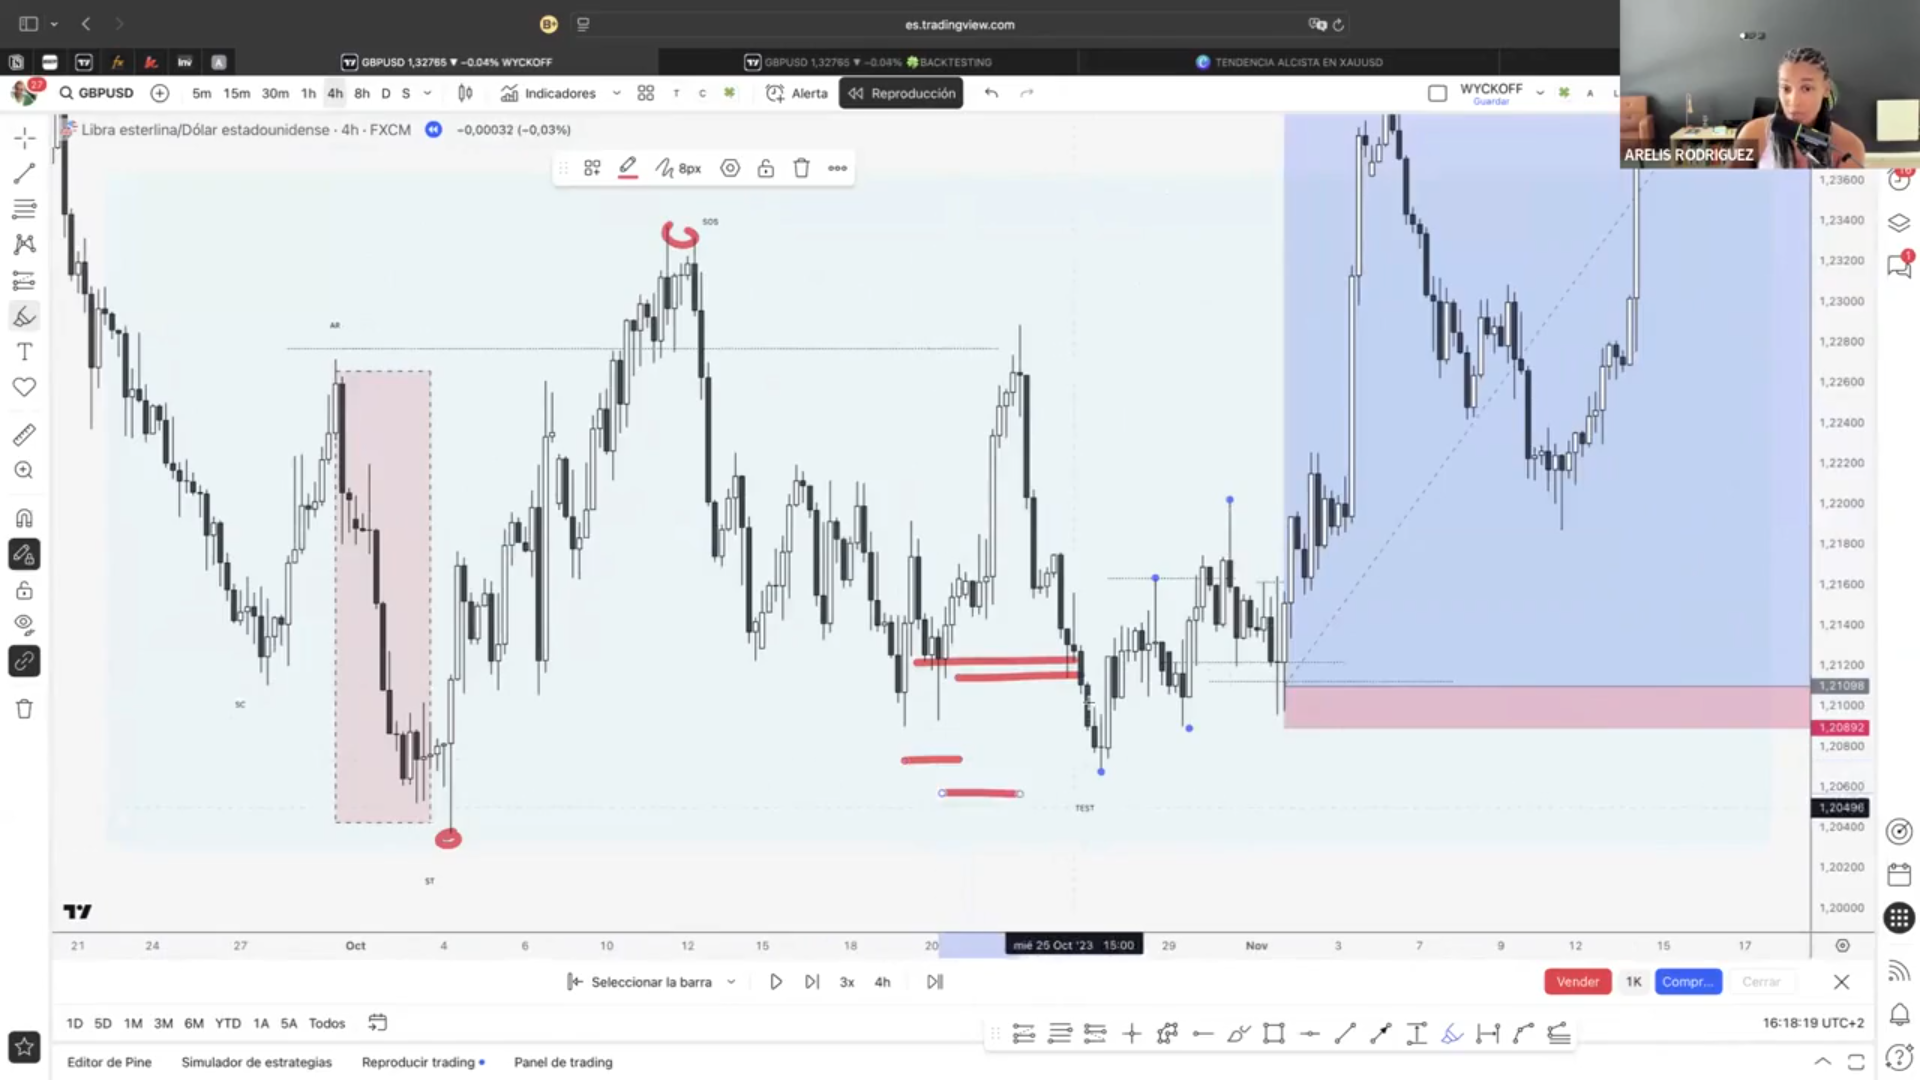Click the Zoom In magnifier tool
1920x1080 pixels.
click(x=24, y=470)
